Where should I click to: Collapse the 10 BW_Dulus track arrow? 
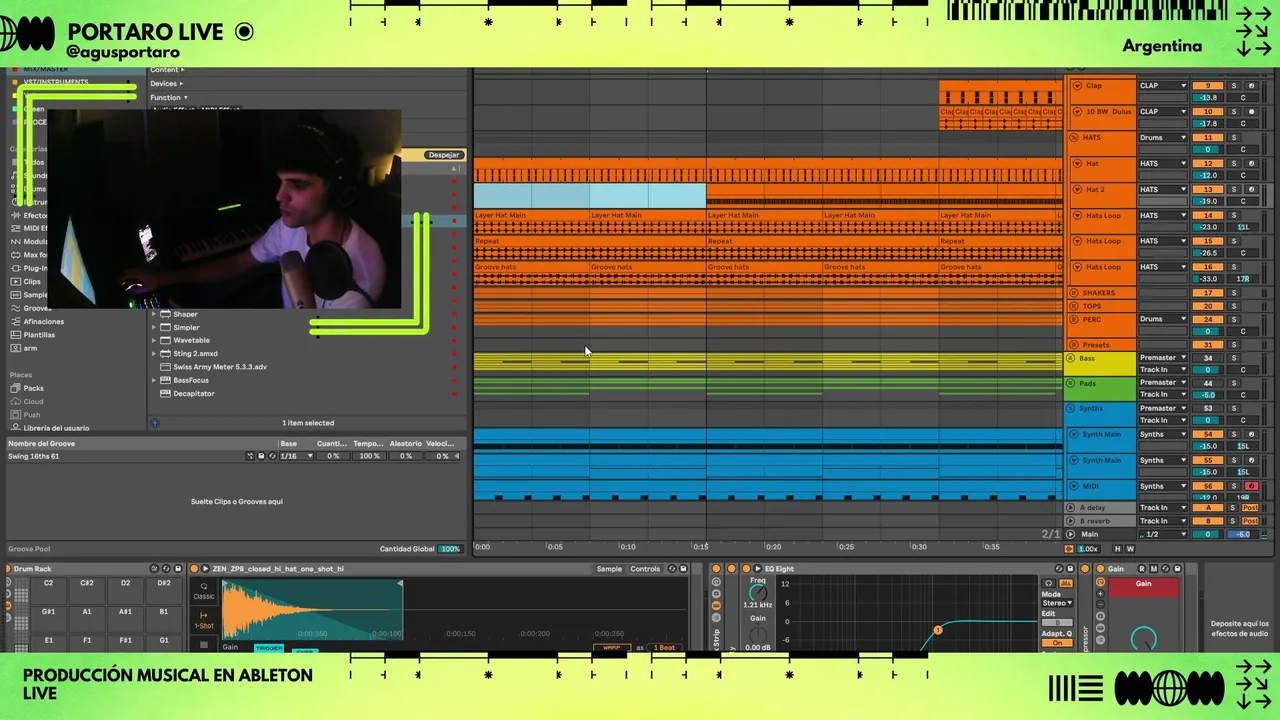click(1077, 112)
